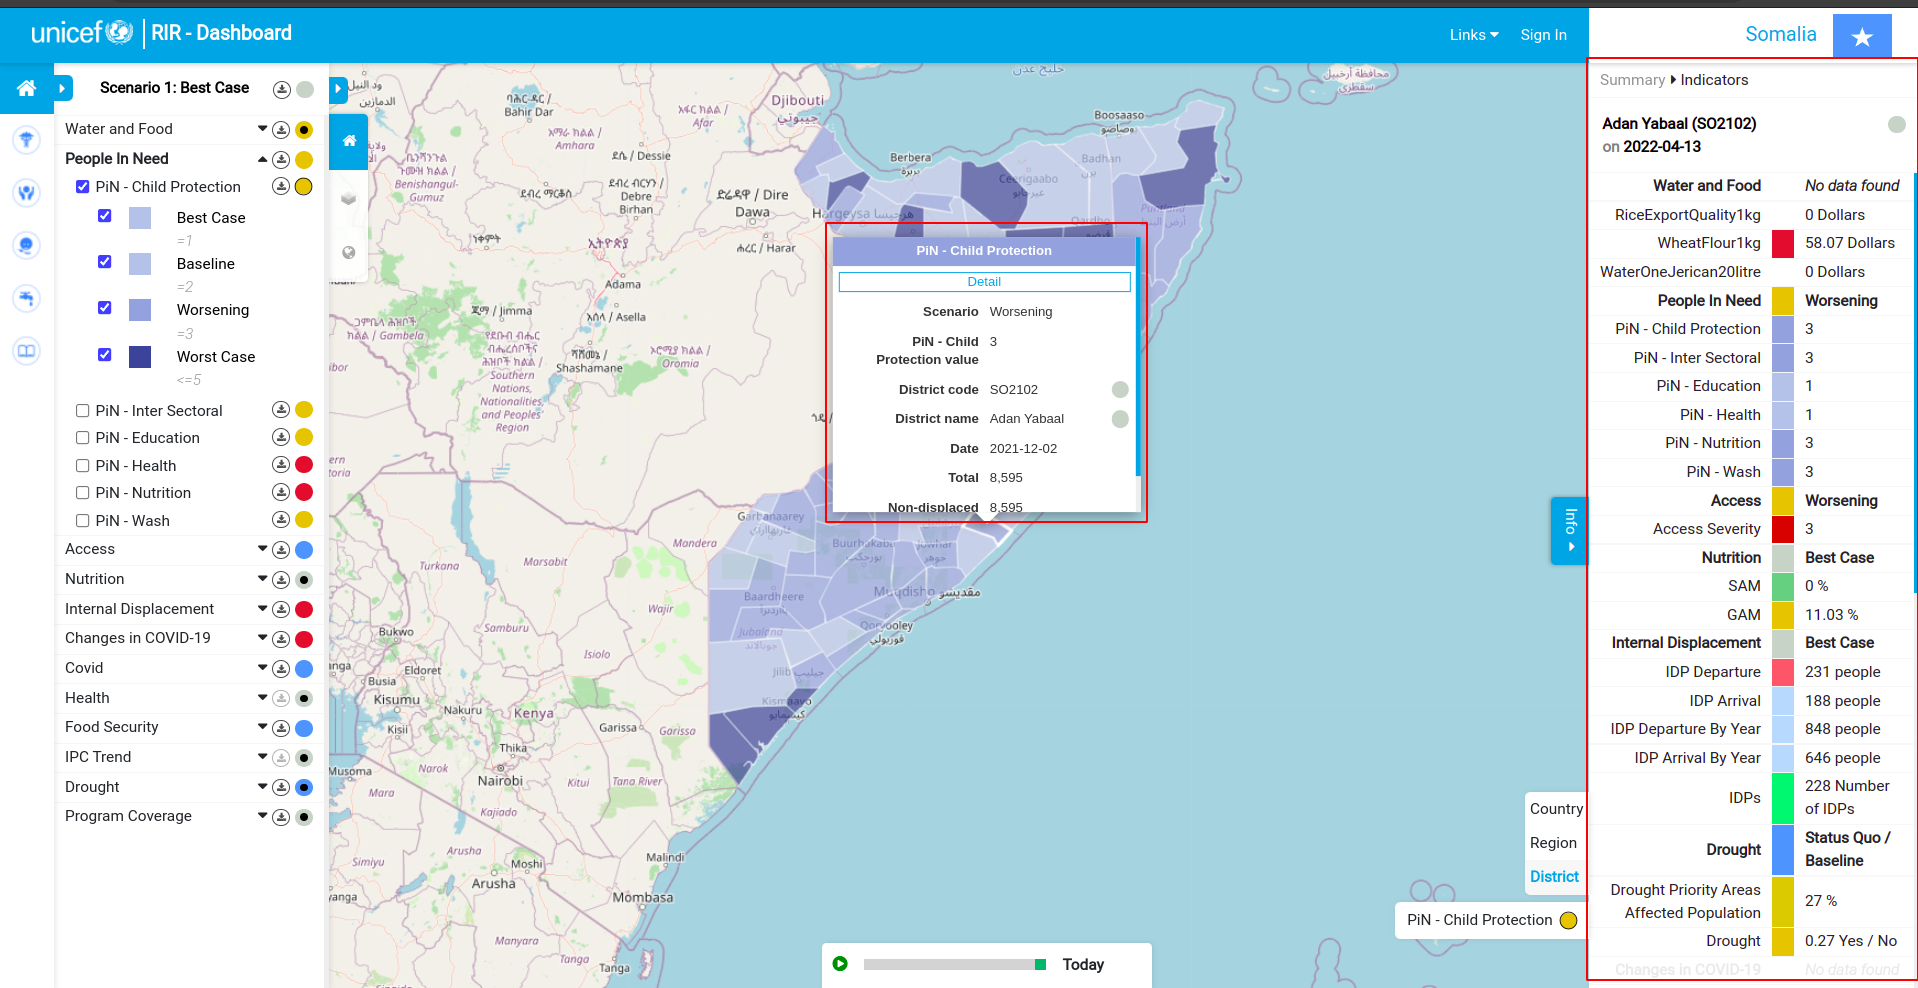Open the health caduceus sidebar icon
Screen dimensions: 1918x988
(27, 139)
